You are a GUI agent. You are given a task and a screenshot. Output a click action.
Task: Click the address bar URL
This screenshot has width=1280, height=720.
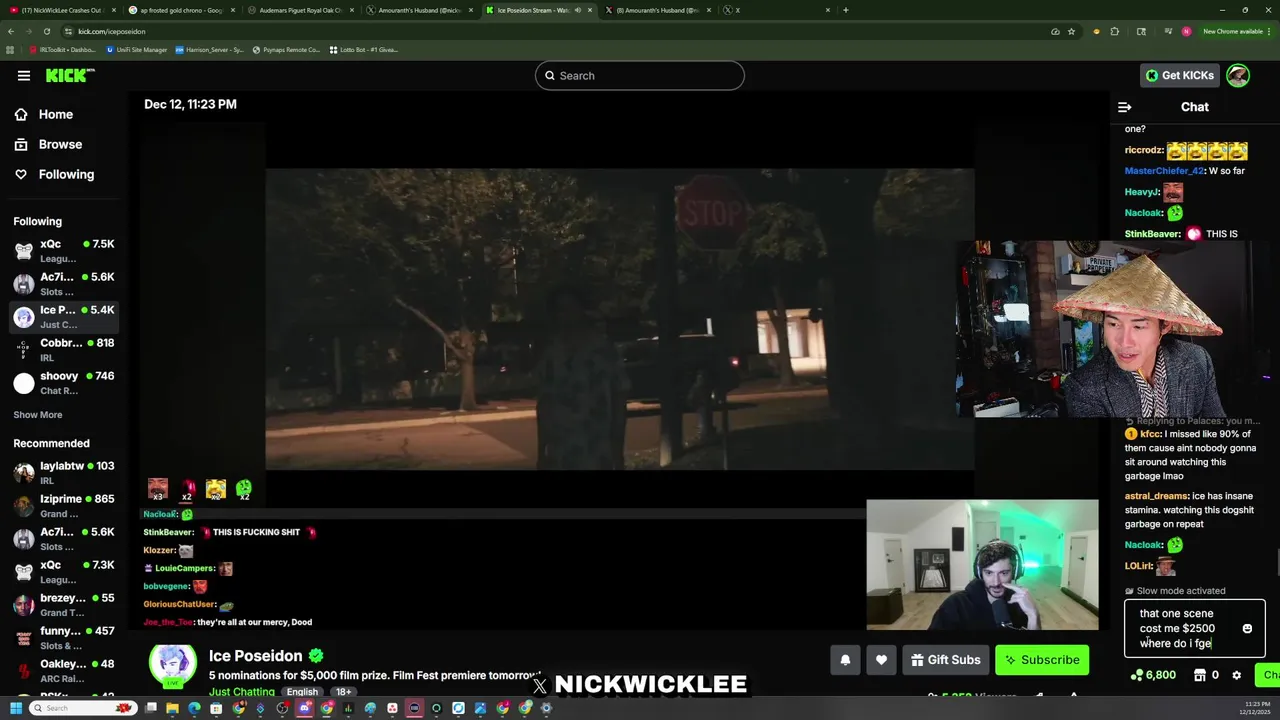point(112,31)
